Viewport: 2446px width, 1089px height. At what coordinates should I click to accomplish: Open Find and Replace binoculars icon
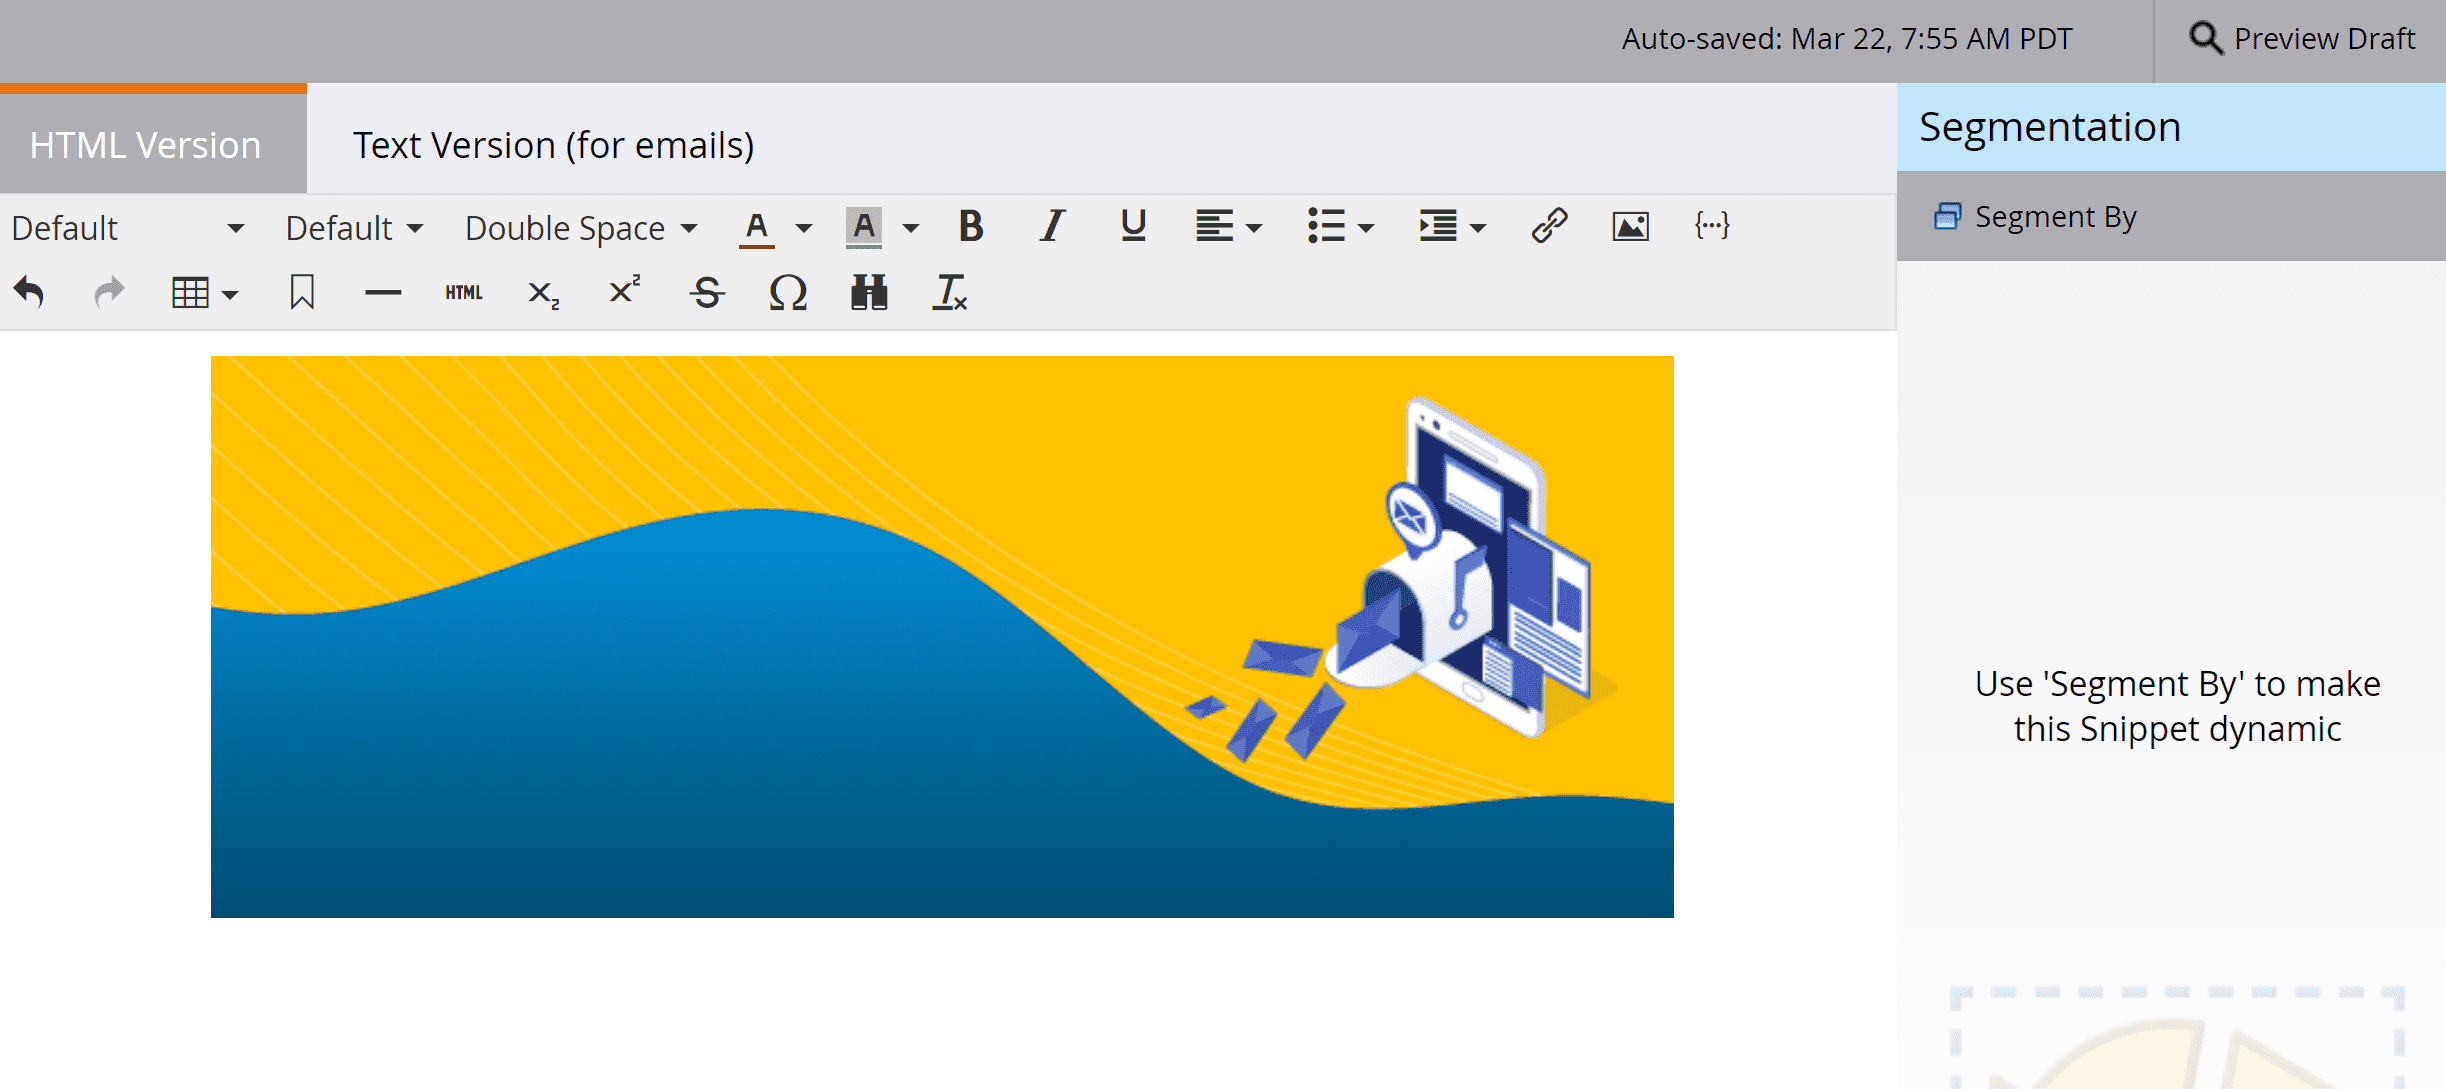point(868,293)
